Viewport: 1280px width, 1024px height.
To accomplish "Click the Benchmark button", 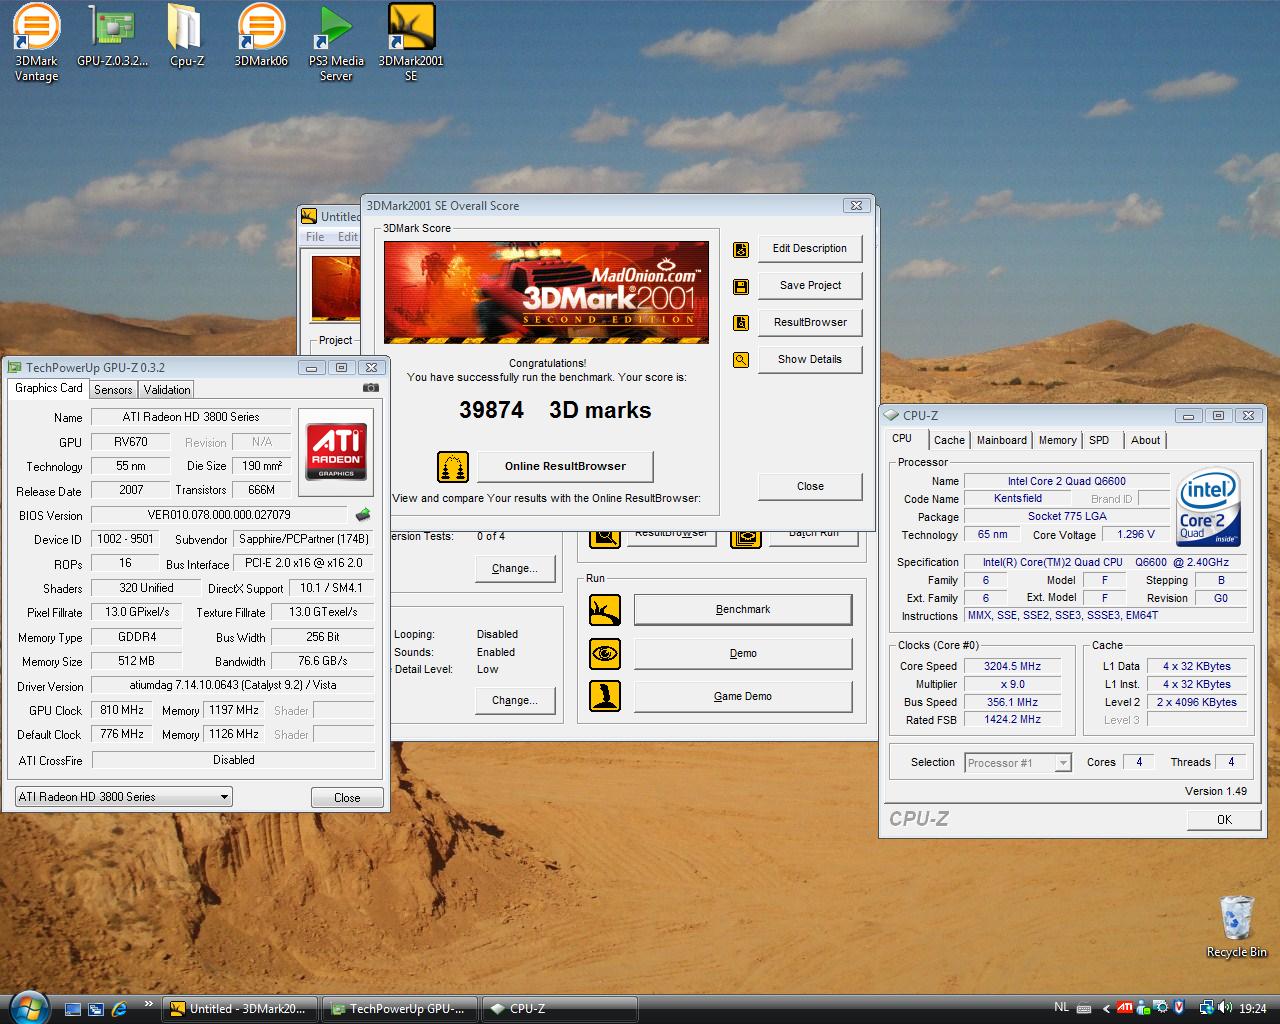I will pos(743,609).
